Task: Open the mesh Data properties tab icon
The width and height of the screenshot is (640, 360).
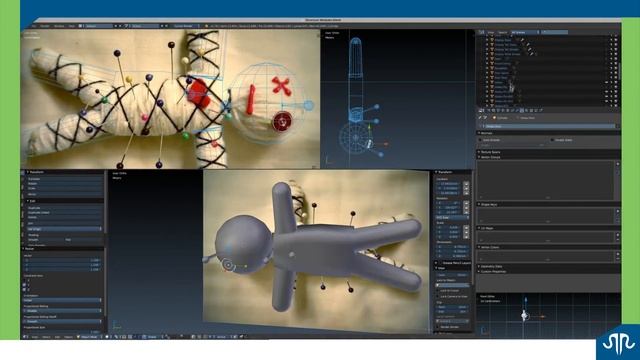Action: point(522,110)
